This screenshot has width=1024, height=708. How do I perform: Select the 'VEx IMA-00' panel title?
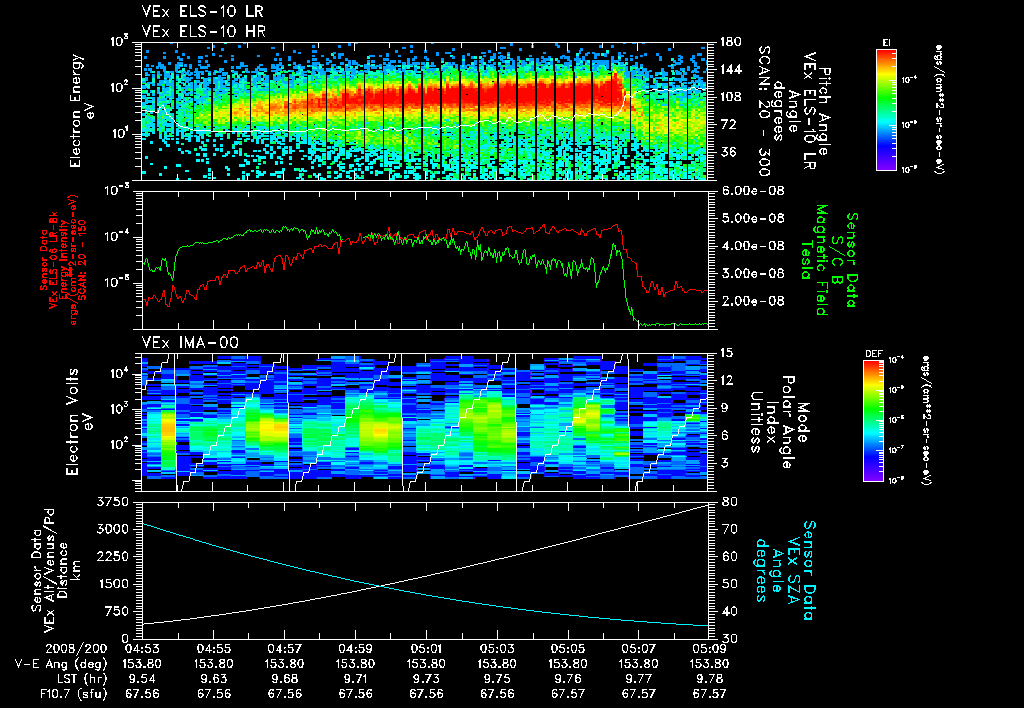point(190,342)
